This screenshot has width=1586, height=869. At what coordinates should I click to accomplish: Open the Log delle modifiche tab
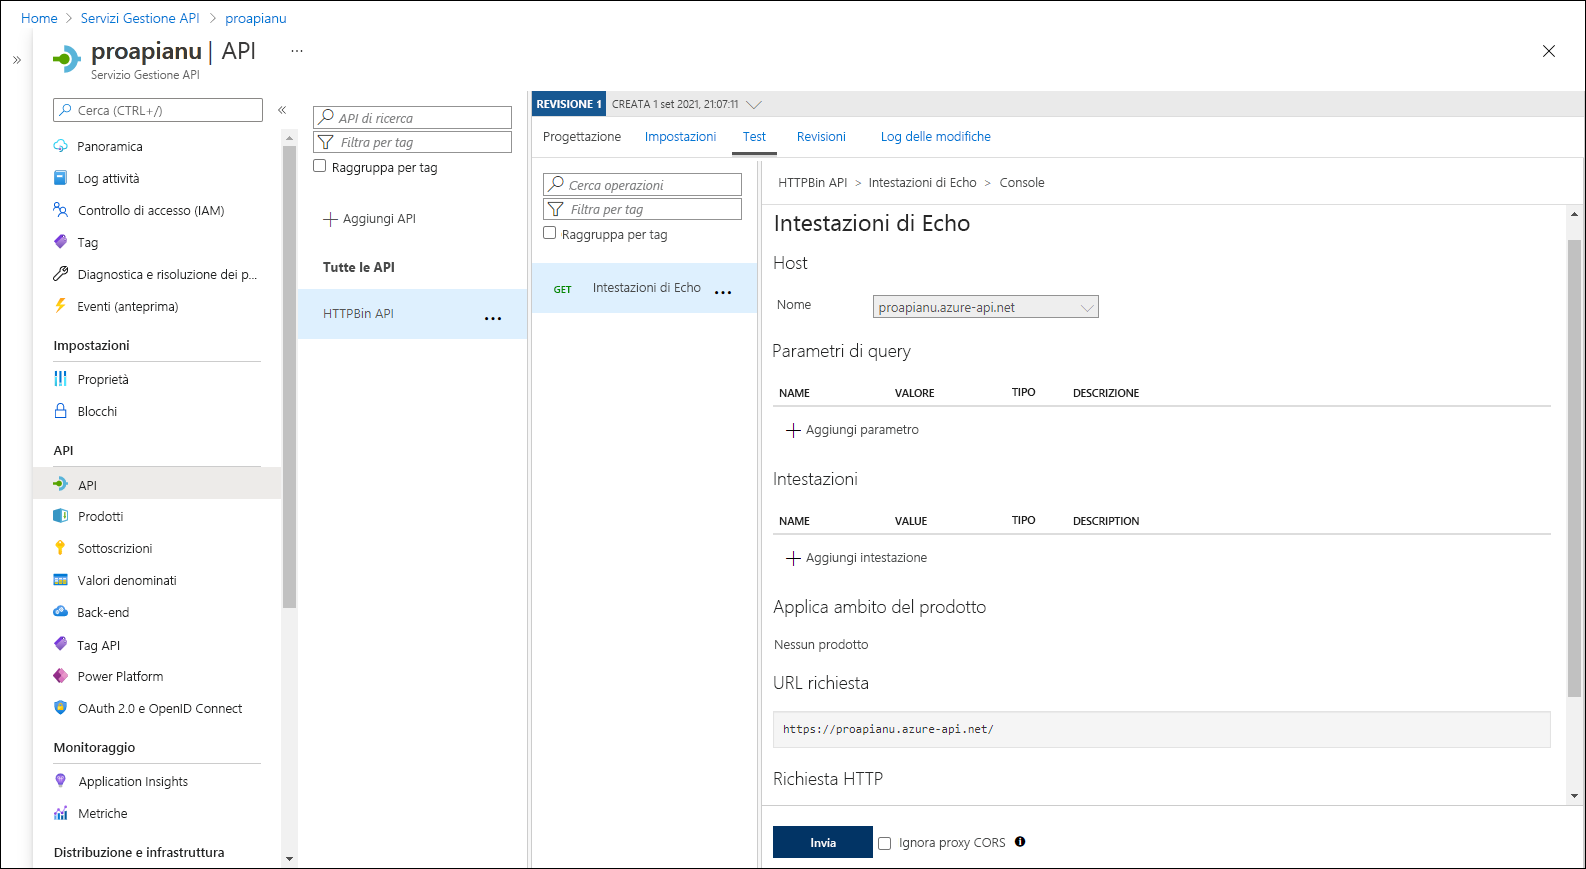pyautogui.click(x=935, y=137)
